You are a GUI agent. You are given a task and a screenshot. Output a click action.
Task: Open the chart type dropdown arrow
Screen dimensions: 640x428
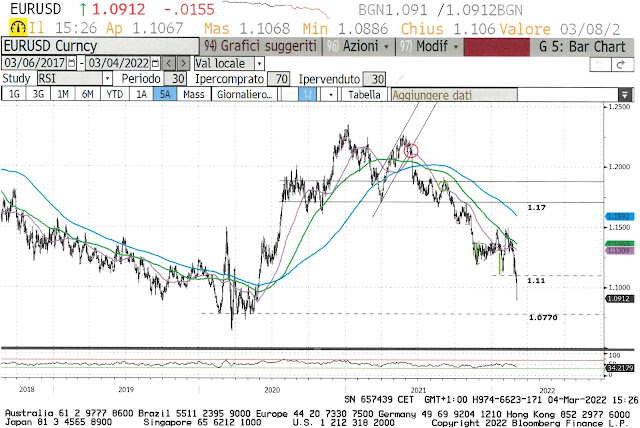[330, 95]
